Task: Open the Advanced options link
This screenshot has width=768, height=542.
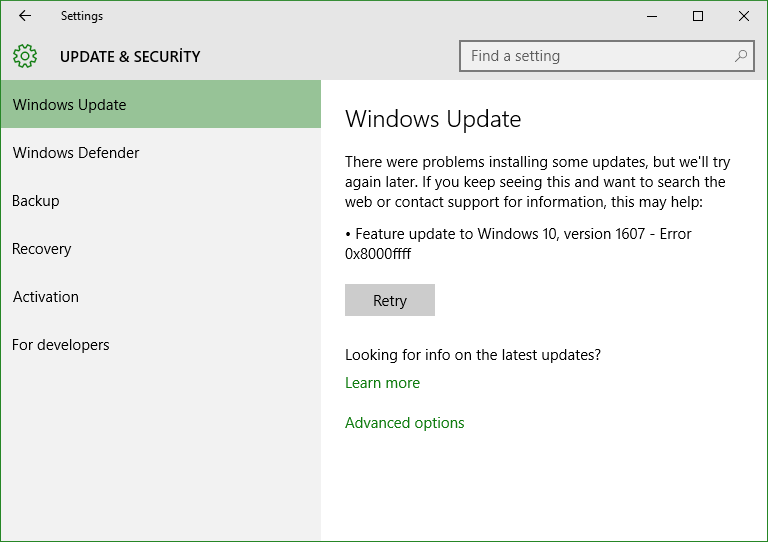Action: click(x=404, y=423)
